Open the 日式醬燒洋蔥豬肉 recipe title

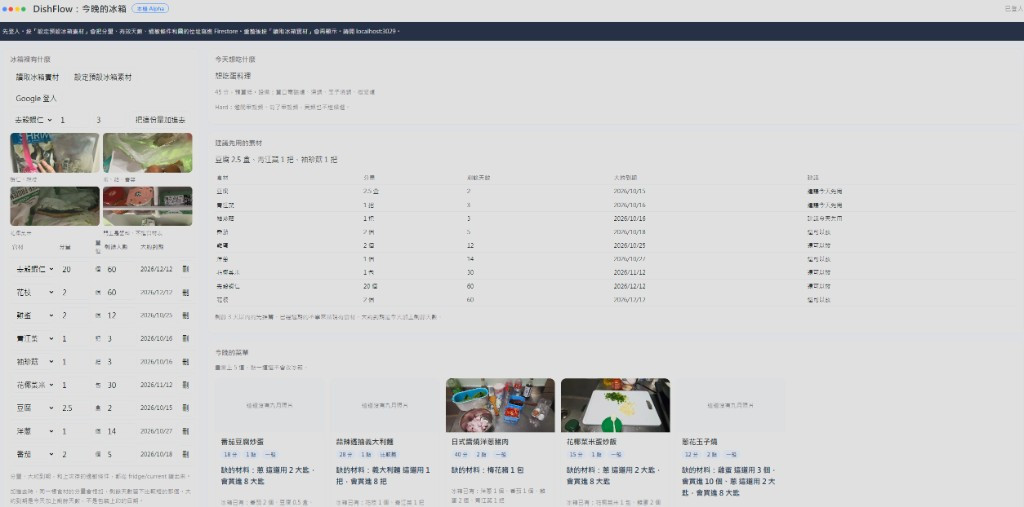(481, 442)
